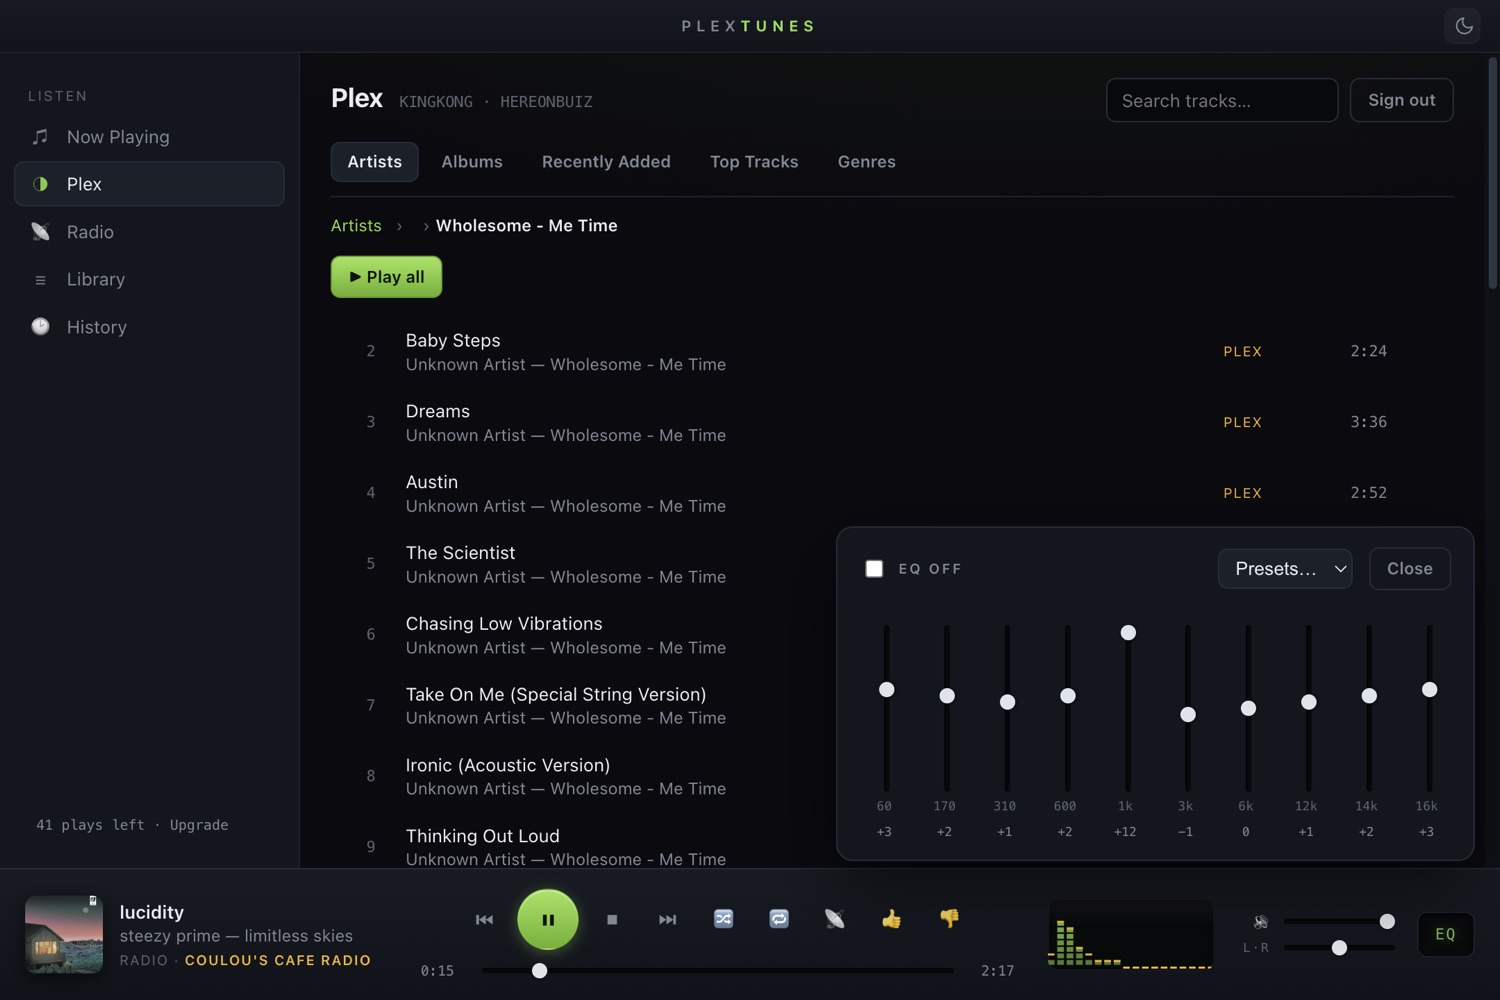Mute audio with the speaker icon

[1261, 922]
